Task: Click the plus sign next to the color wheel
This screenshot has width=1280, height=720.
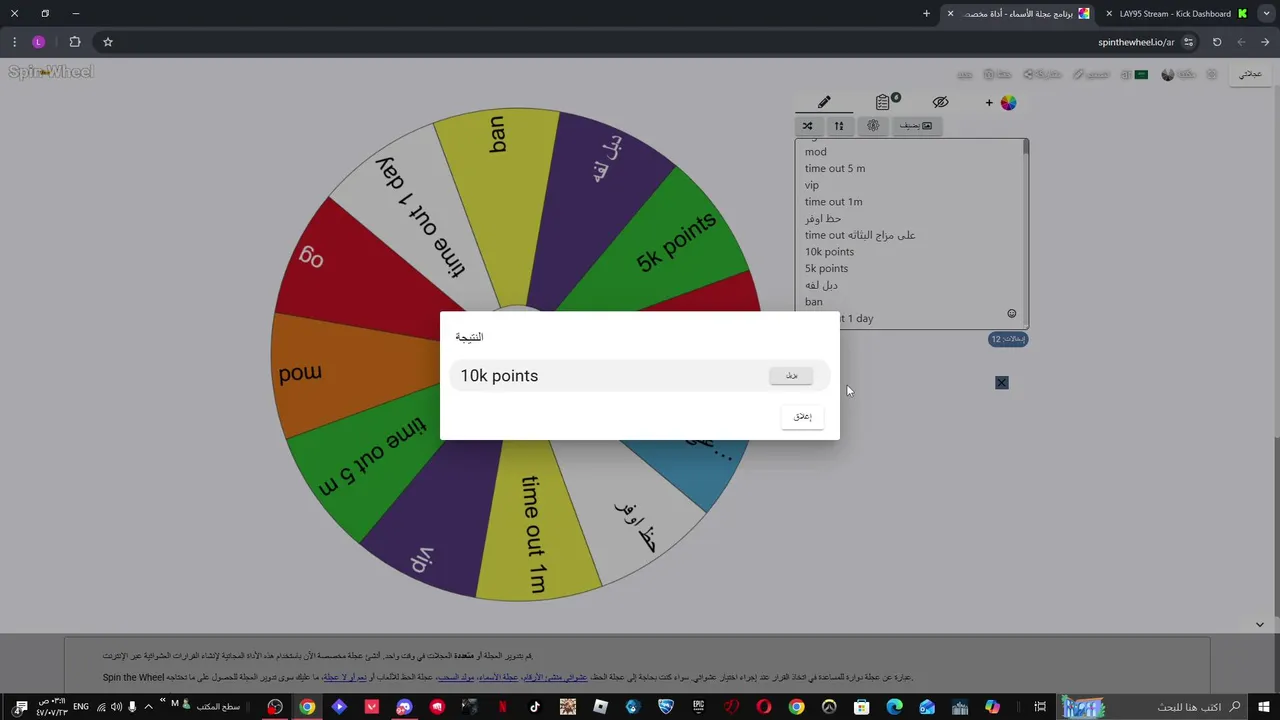Action: (989, 102)
